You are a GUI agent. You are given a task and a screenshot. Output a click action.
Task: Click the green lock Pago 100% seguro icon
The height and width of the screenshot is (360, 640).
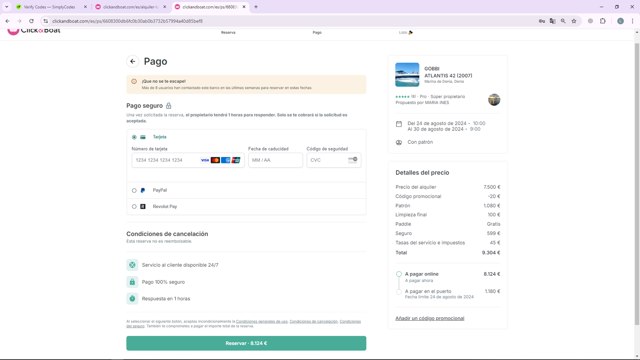132,282
